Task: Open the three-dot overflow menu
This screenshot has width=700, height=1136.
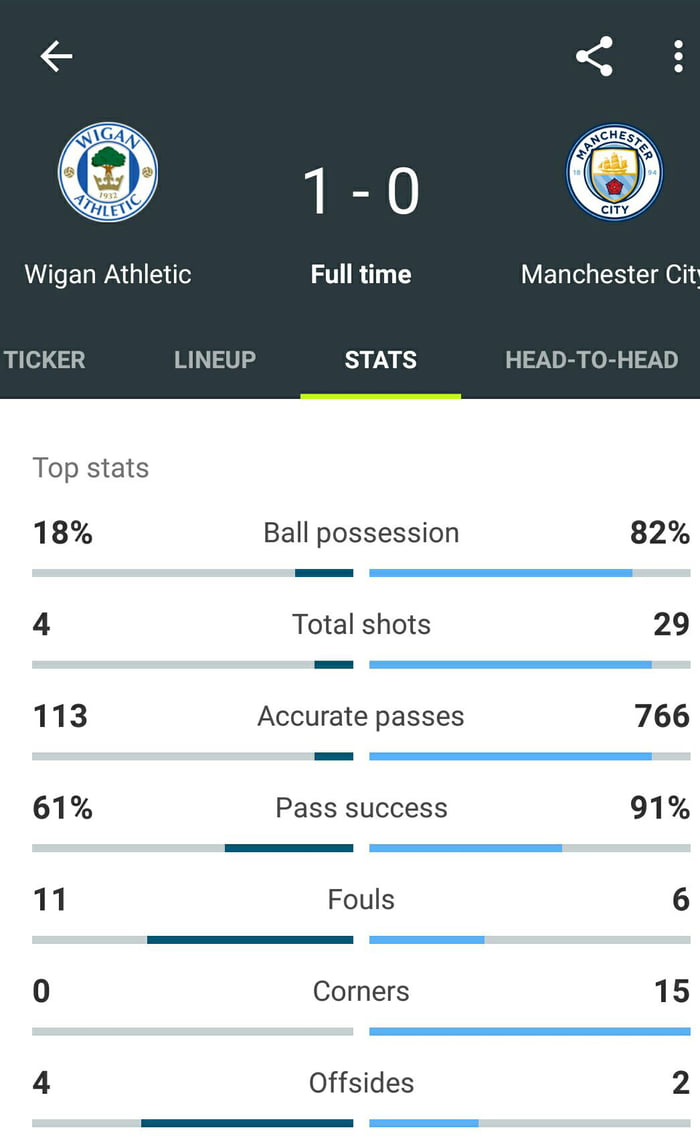Action: 678,57
